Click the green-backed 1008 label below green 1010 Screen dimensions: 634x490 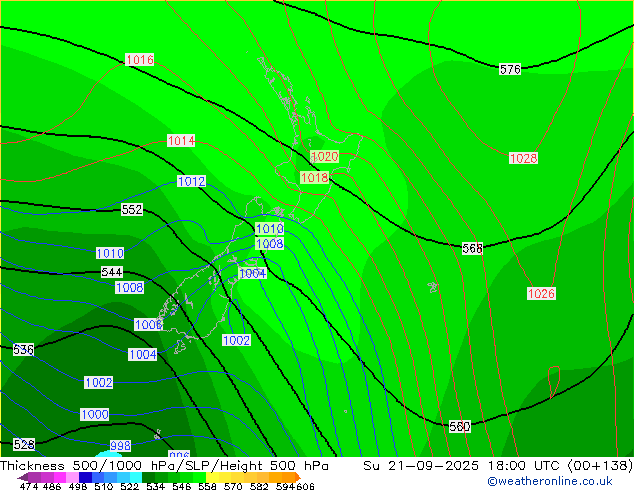[x=270, y=243]
